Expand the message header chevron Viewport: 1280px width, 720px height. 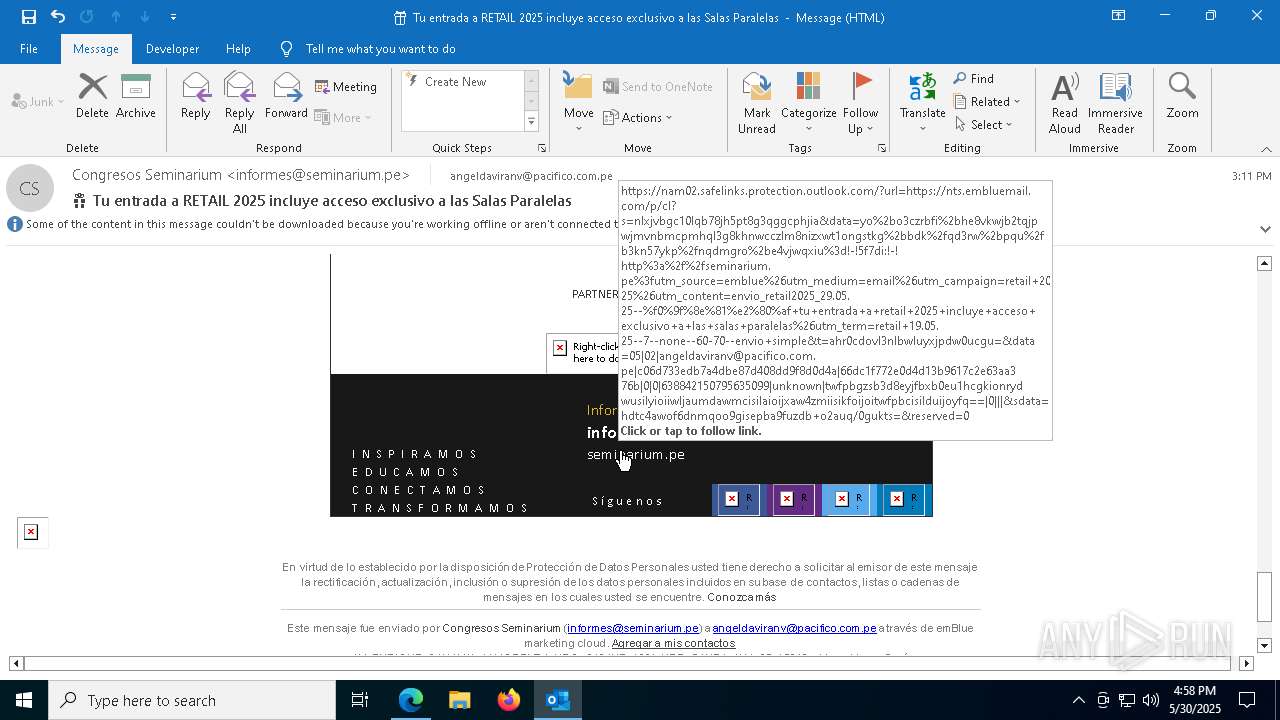(1265, 229)
